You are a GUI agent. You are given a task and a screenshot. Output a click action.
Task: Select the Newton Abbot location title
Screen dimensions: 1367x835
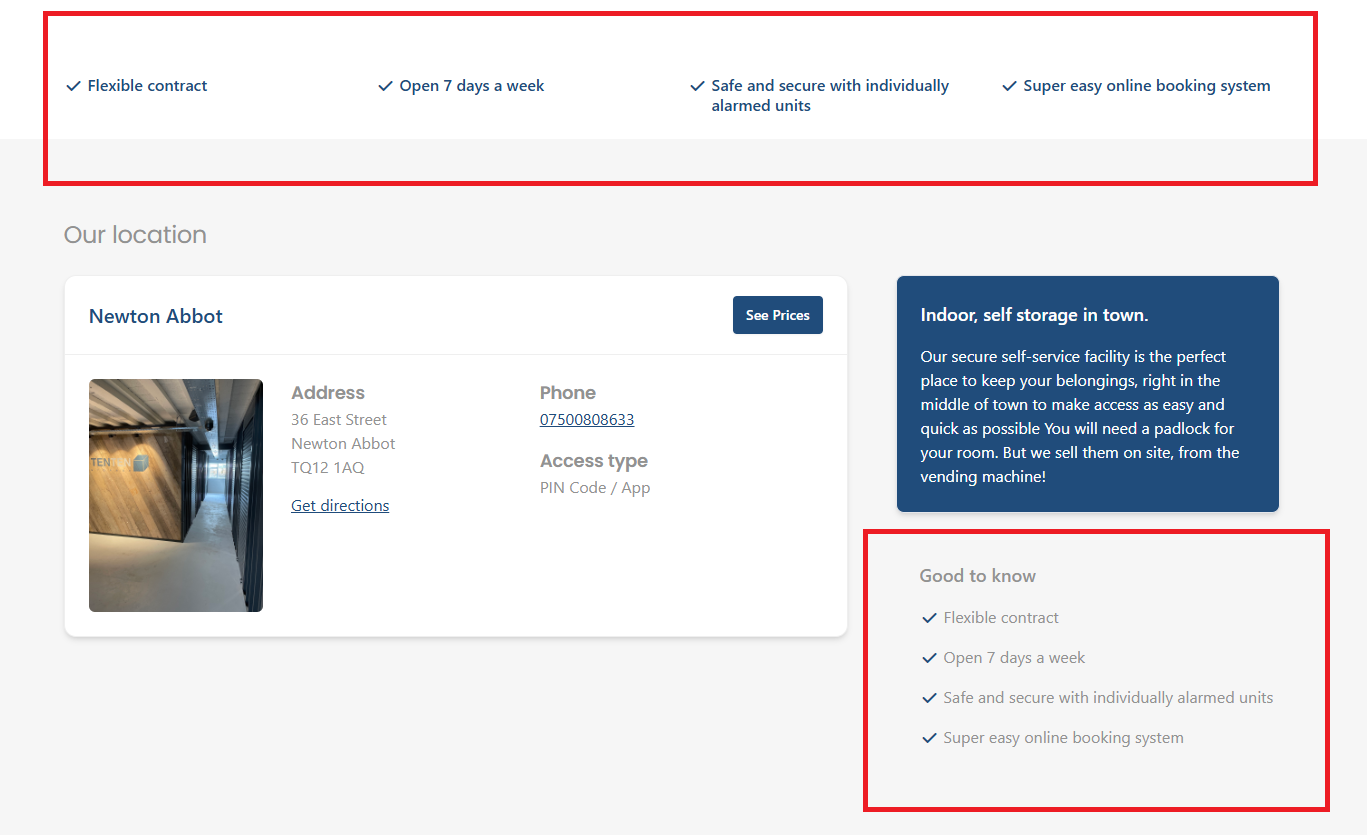point(156,316)
